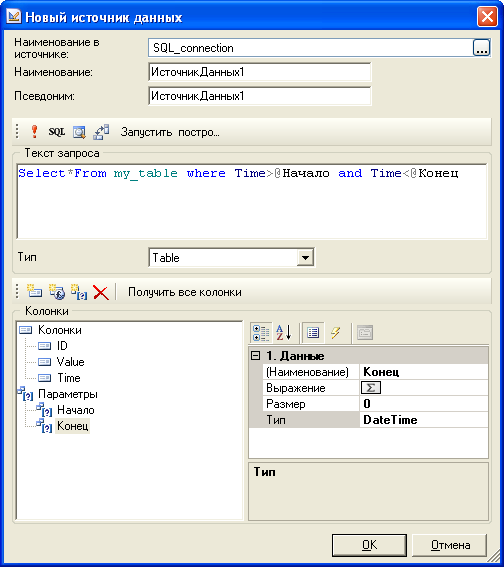
Task: Click the SQL toolbar icon
Action: pos(57,132)
